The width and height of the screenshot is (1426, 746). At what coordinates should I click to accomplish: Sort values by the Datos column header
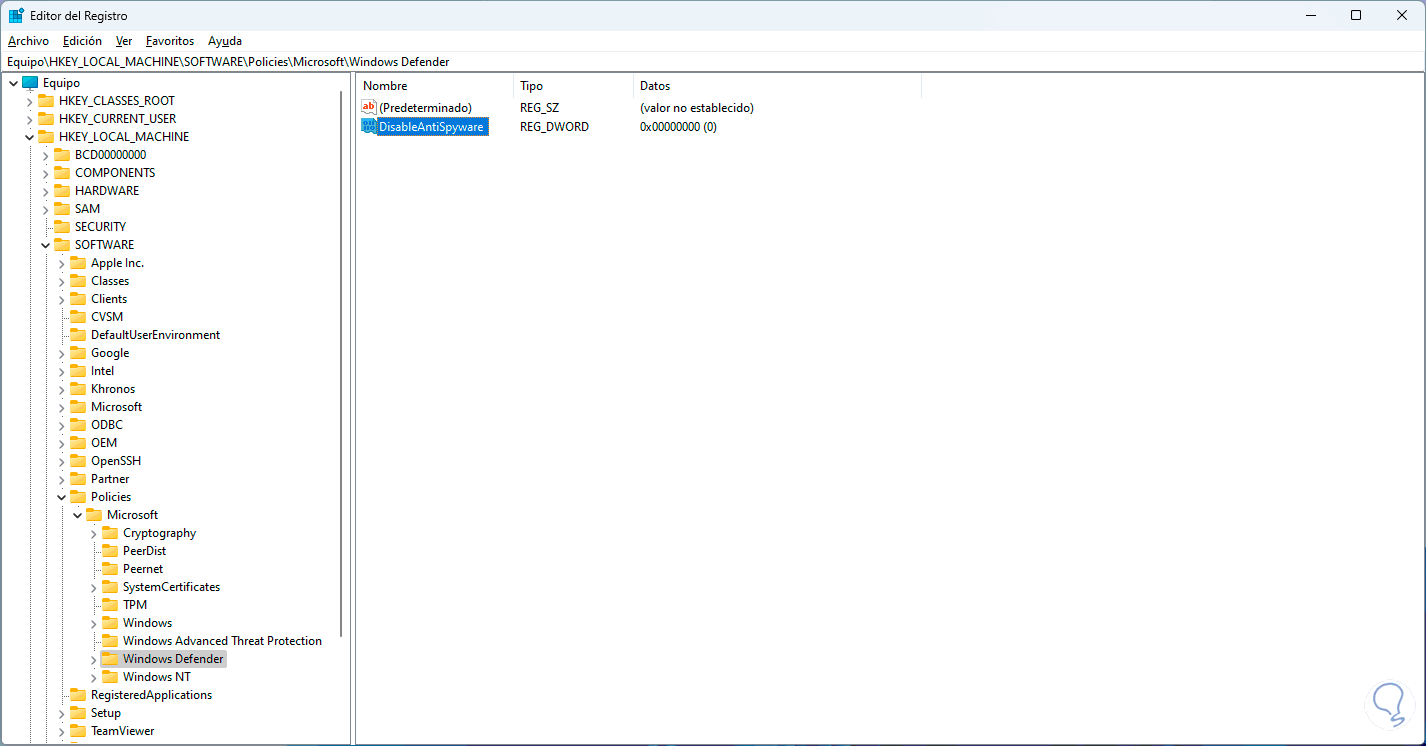point(777,86)
